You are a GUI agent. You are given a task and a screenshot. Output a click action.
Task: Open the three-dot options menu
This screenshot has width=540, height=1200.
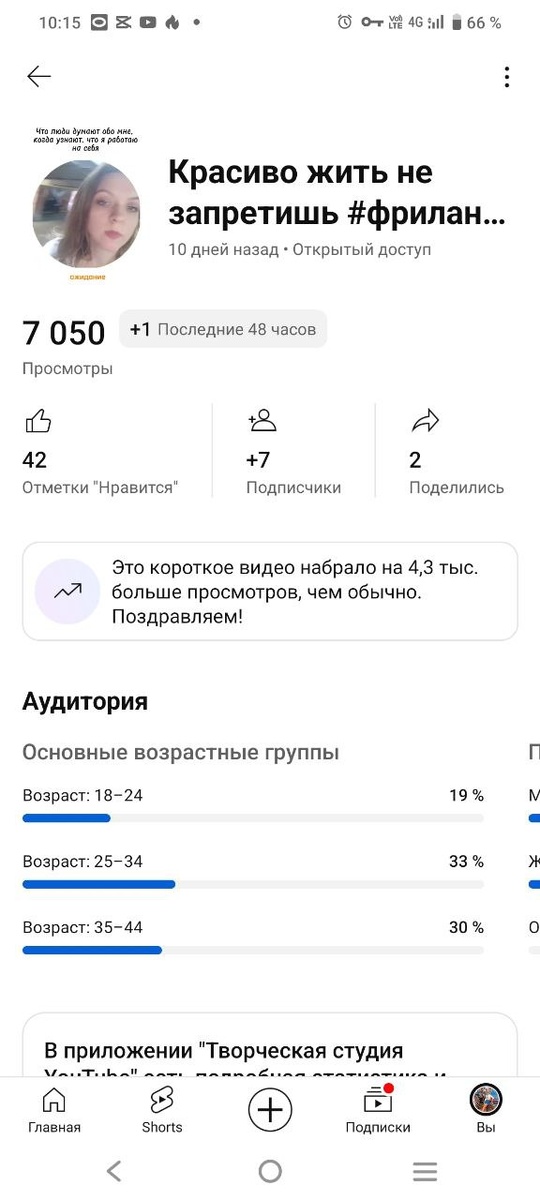coord(507,77)
